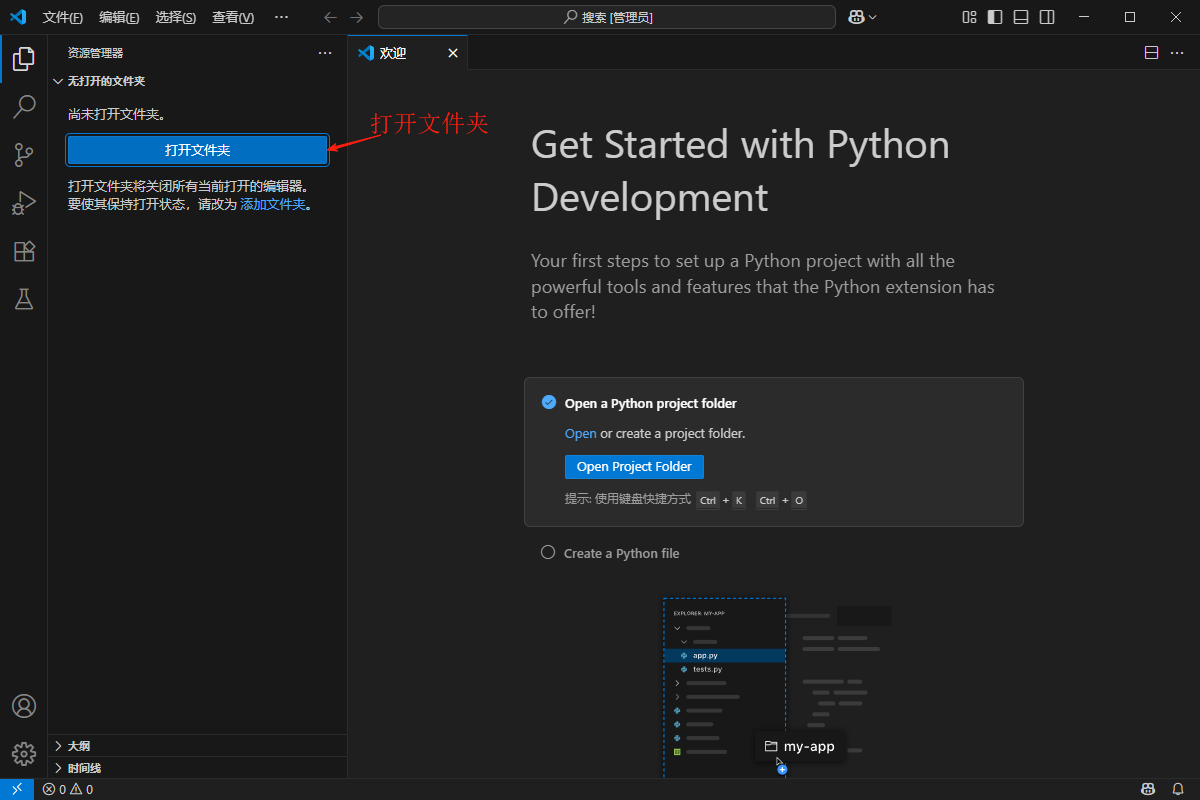1200x800 pixels.
Task: Toggle the secondary side bar
Action: 1047,17
